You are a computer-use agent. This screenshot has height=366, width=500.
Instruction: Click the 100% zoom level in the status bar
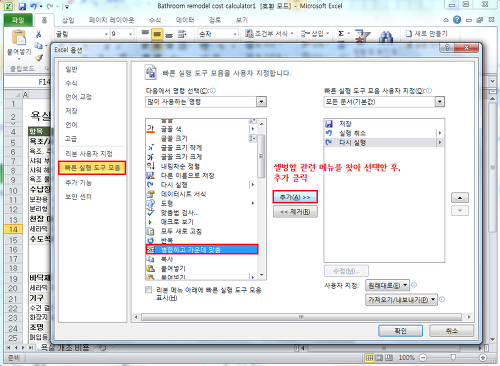click(406, 358)
